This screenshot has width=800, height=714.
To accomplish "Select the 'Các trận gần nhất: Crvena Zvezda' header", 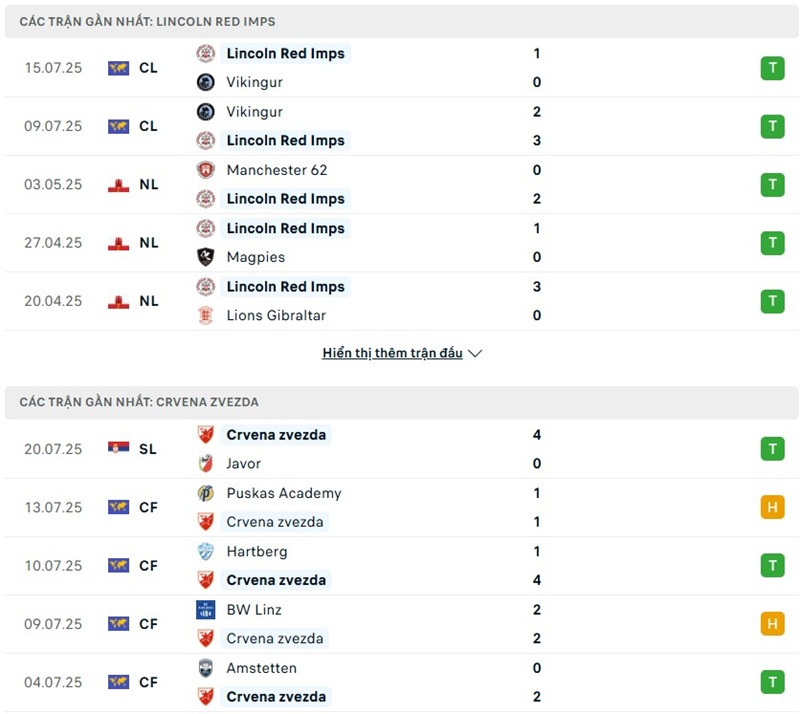I will coord(139,402).
